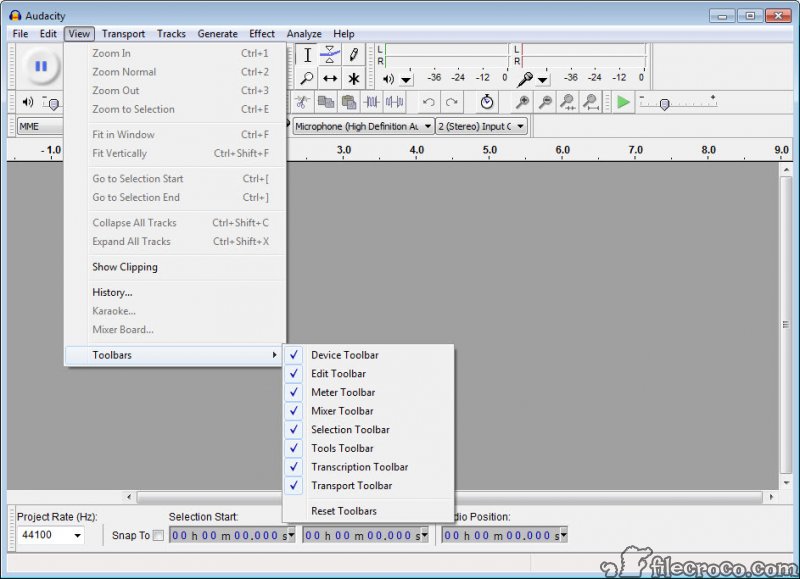The width and height of the screenshot is (800, 579).
Task: Open the File menu
Action: (x=20, y=34)
